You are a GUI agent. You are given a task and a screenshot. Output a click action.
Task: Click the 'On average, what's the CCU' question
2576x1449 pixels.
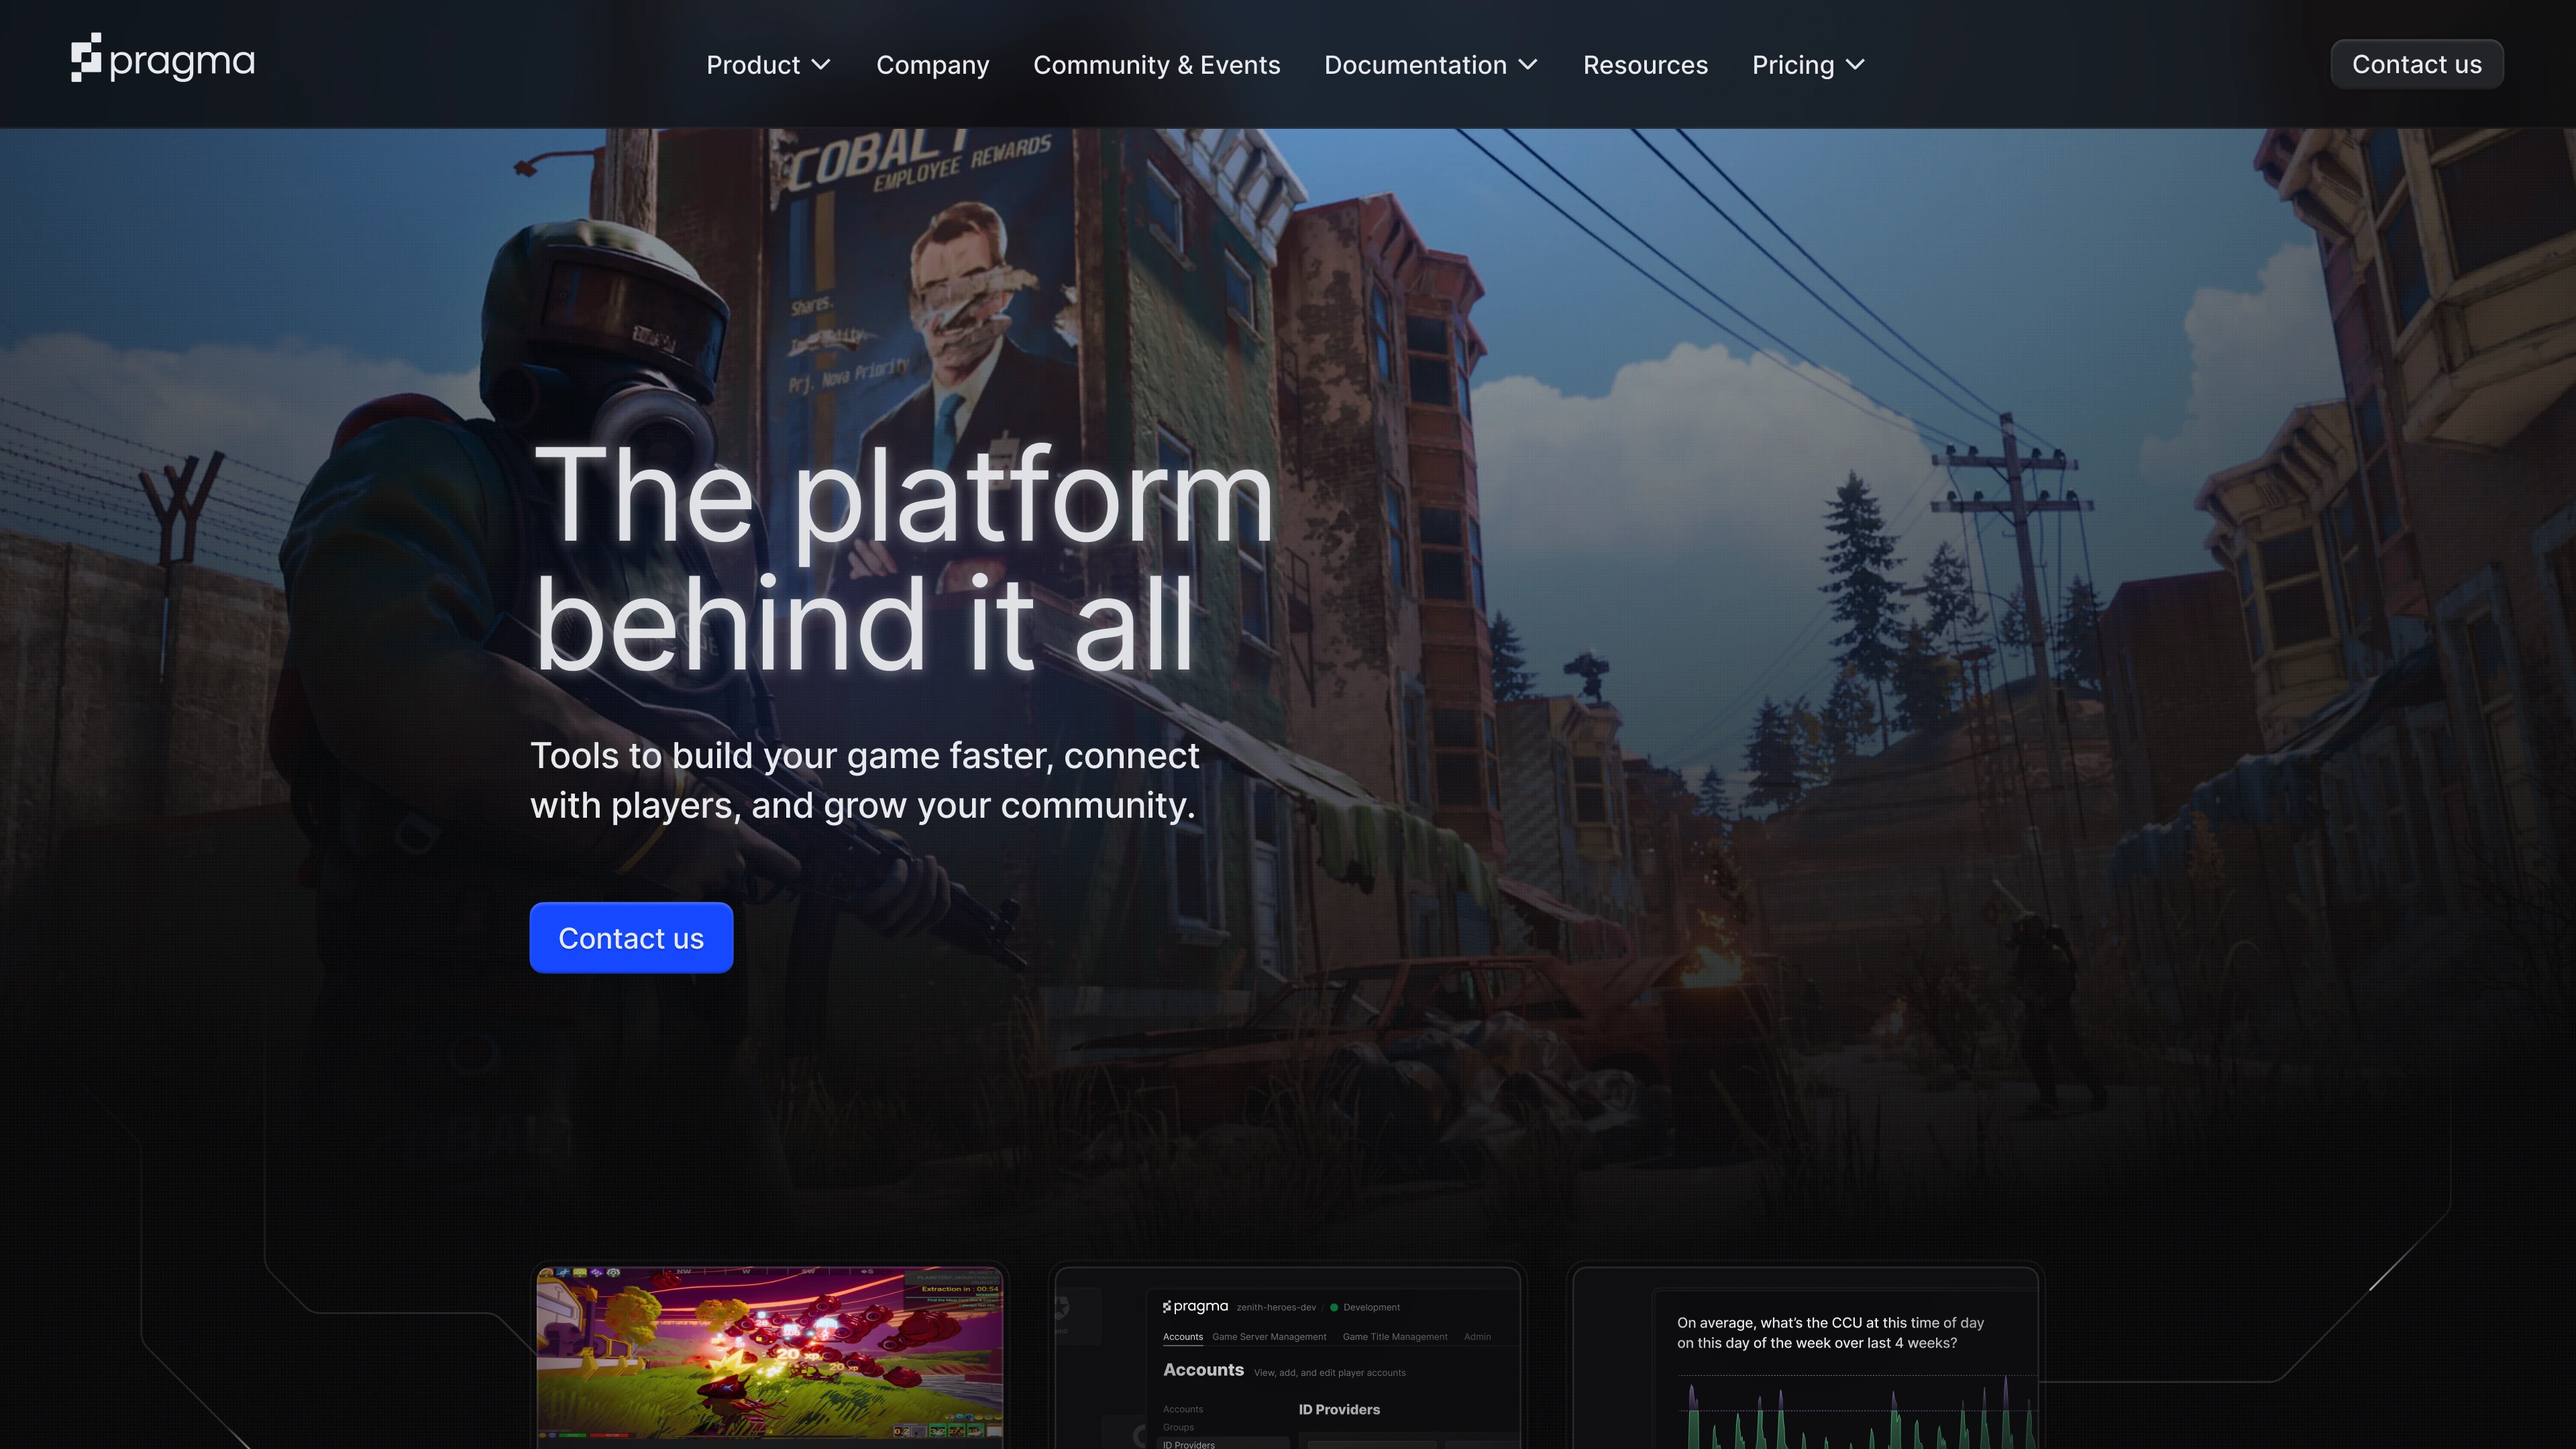(x=1830, y=1333)
